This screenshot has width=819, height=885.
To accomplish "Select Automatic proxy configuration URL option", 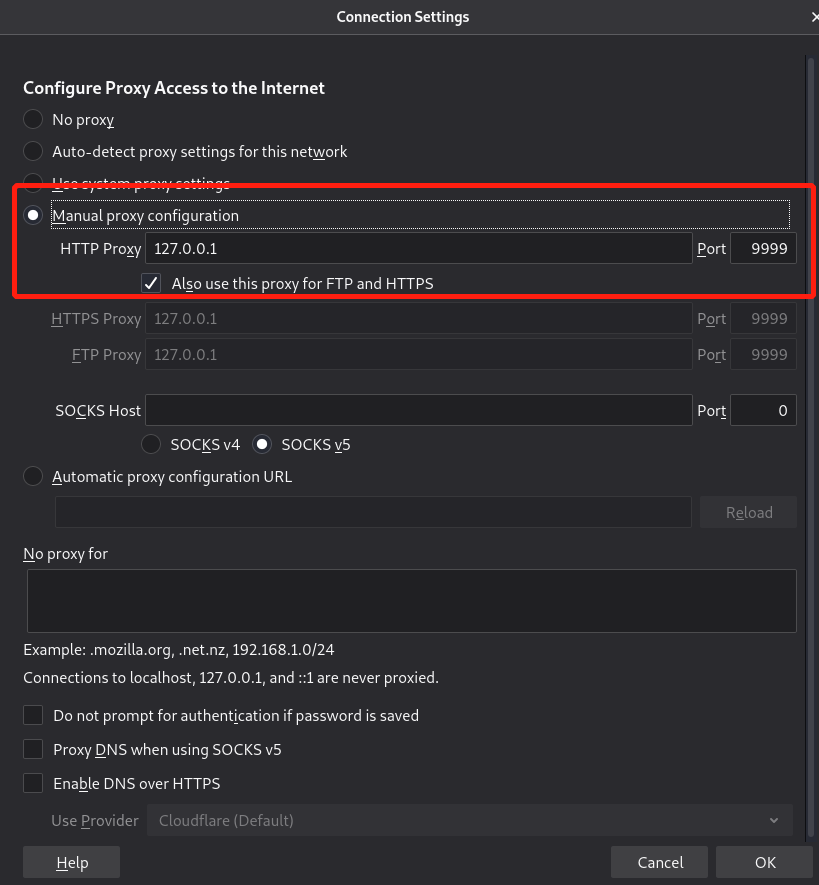I will pyautogui.click(x=33, y=477).
